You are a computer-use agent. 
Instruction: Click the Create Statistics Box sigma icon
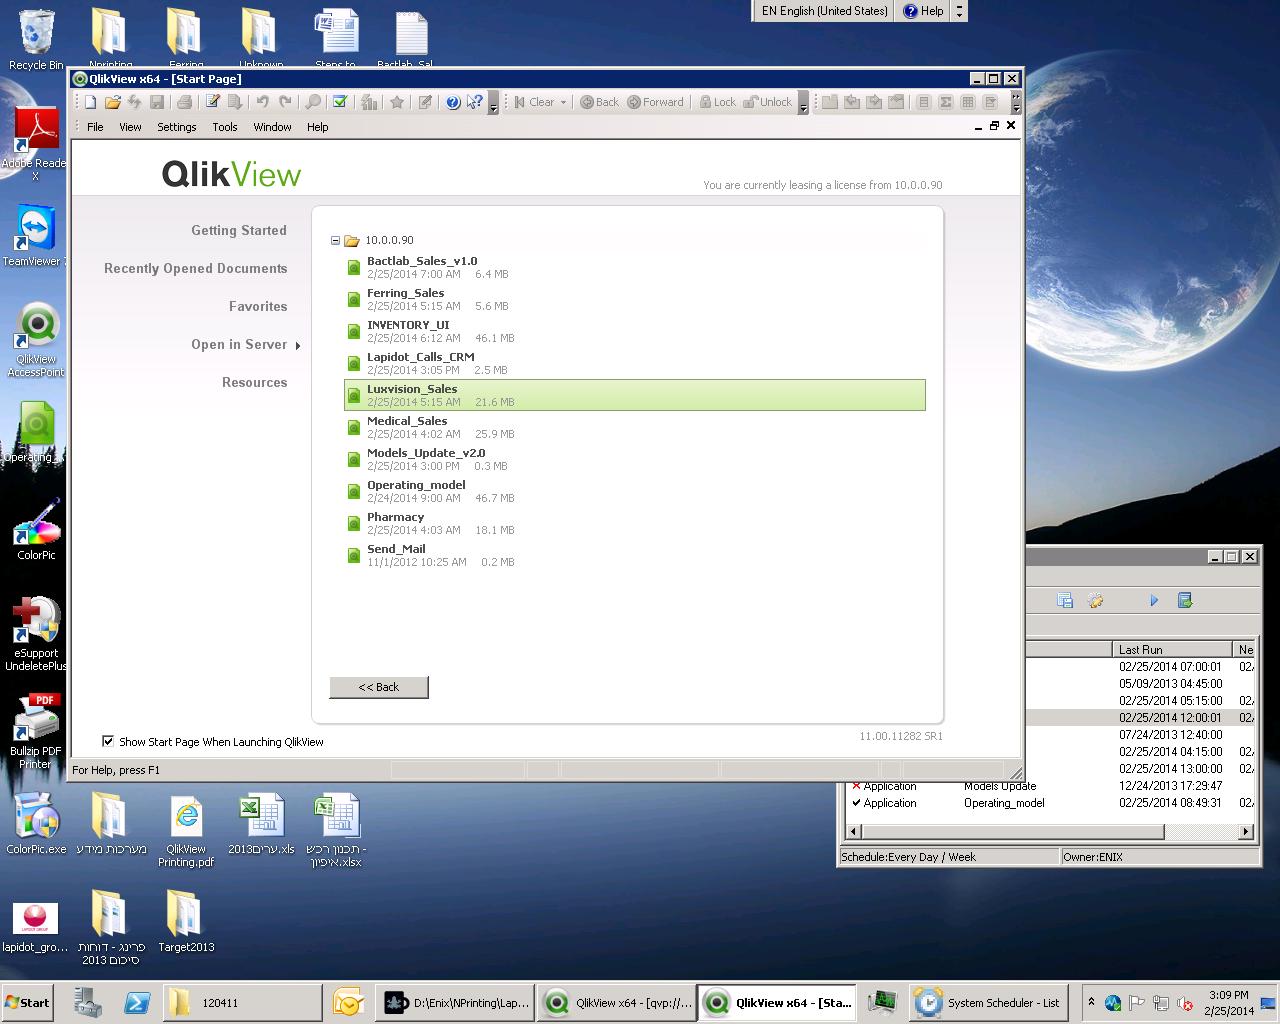tap(946, 102)
